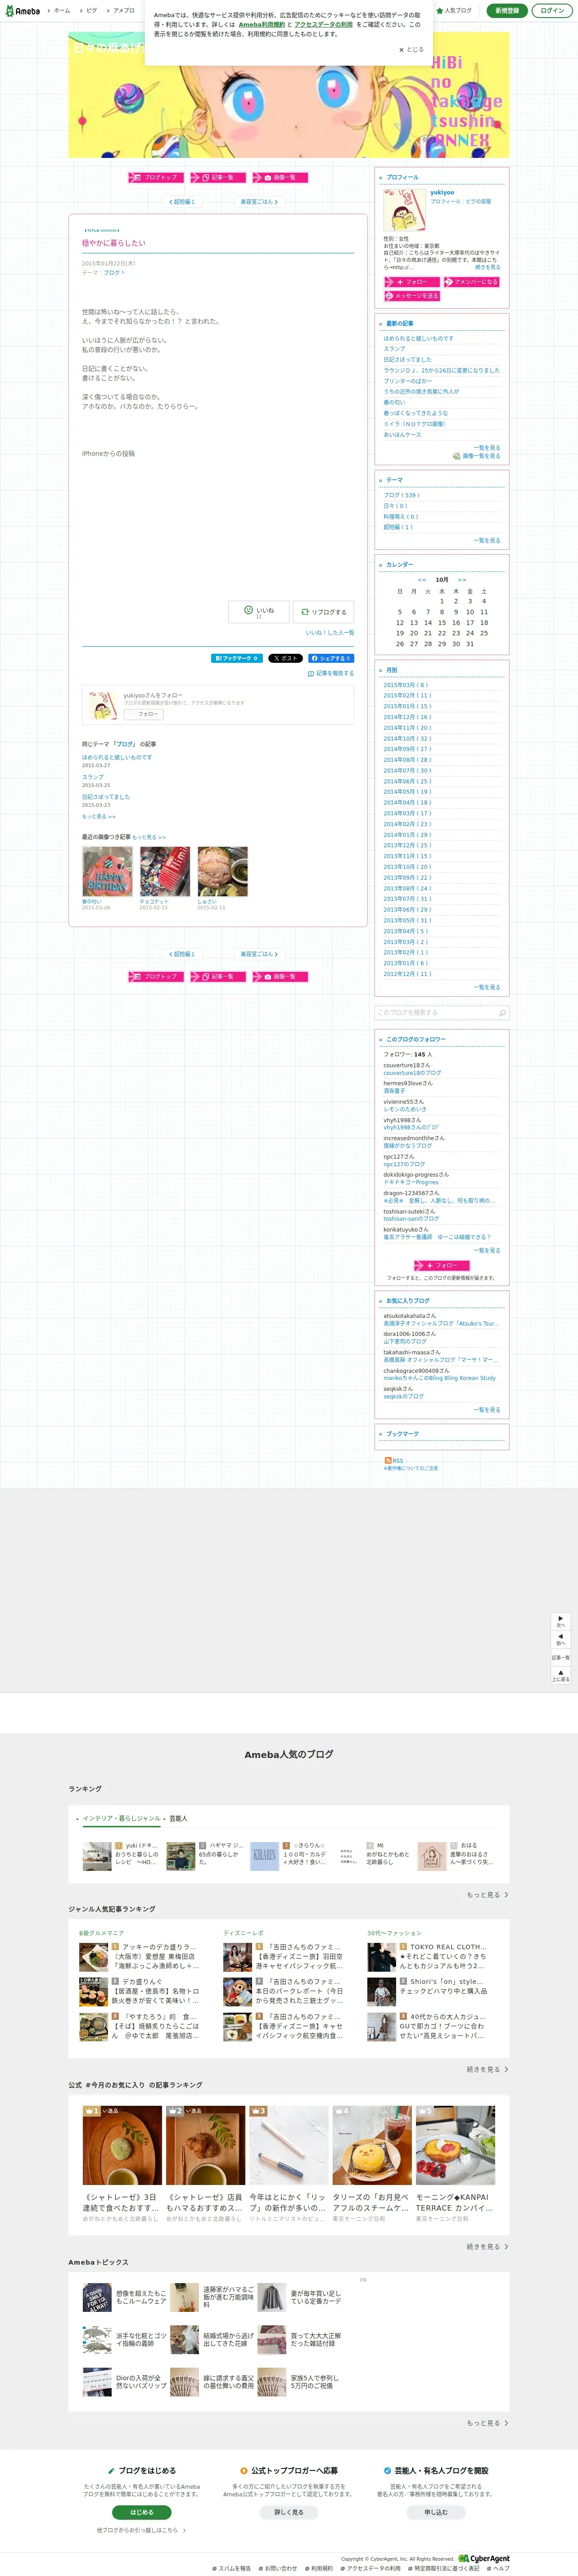Click the メッセージを送る button

(x=411, y=296)
